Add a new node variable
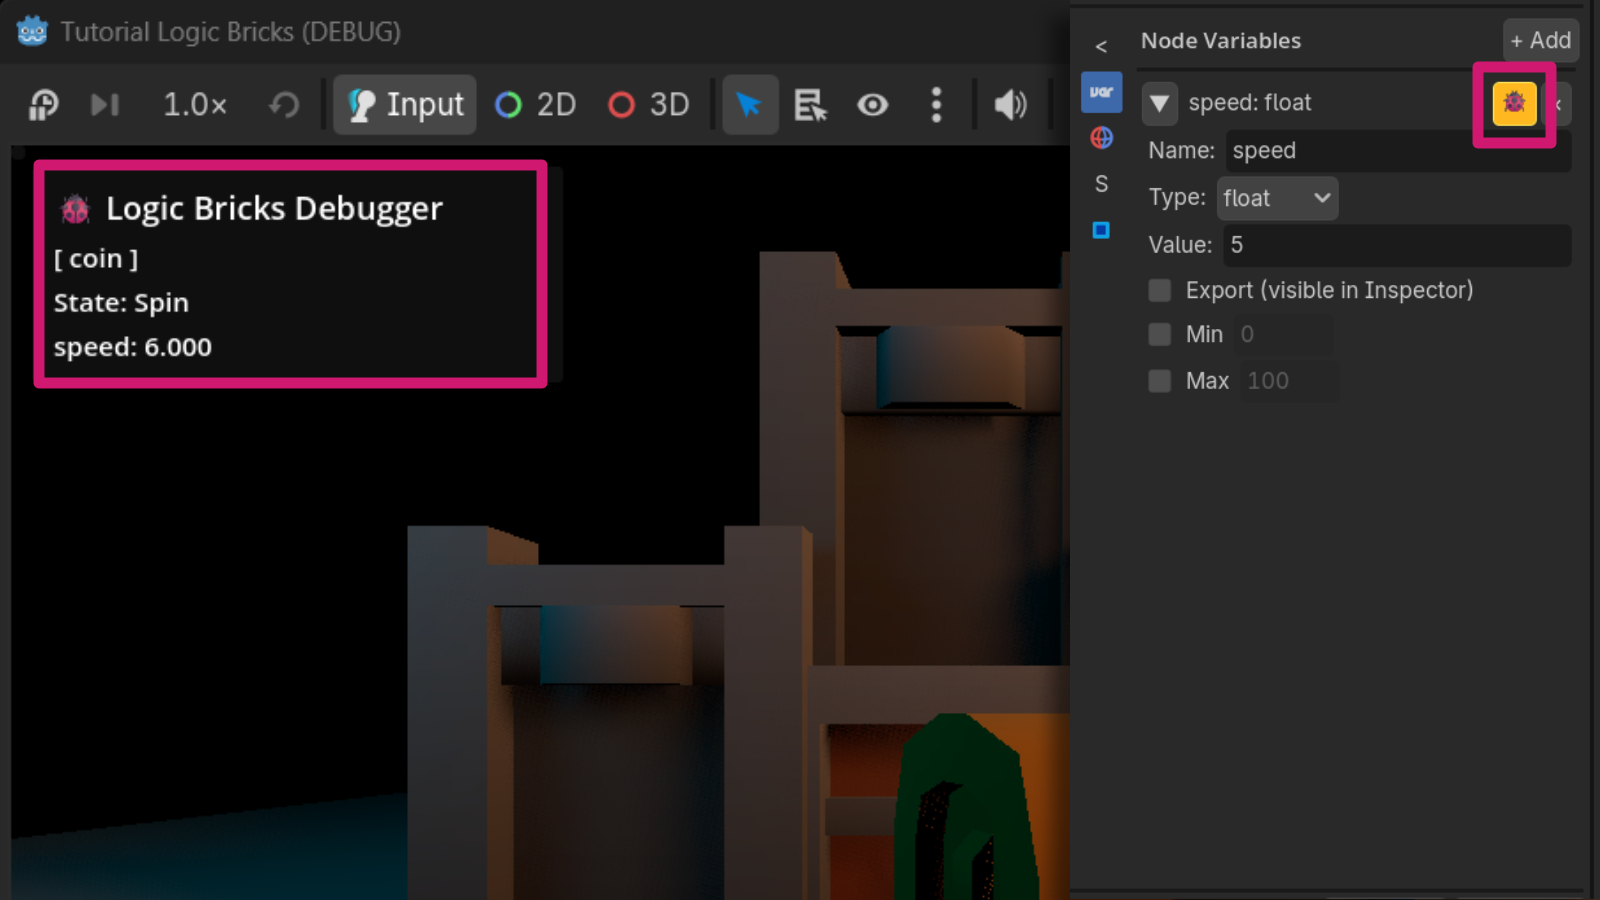1600x900 pixels. click(1540, 41)
